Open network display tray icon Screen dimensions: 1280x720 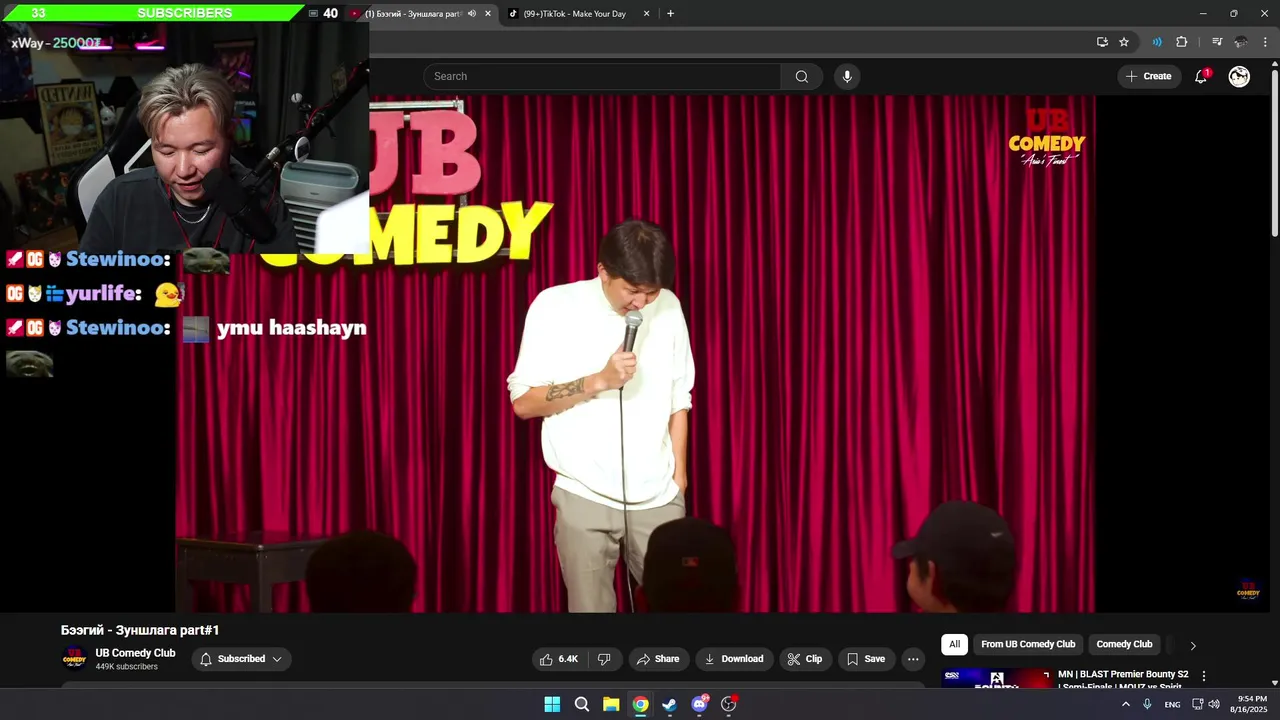pyautogui.click(x=1197, y=704)
